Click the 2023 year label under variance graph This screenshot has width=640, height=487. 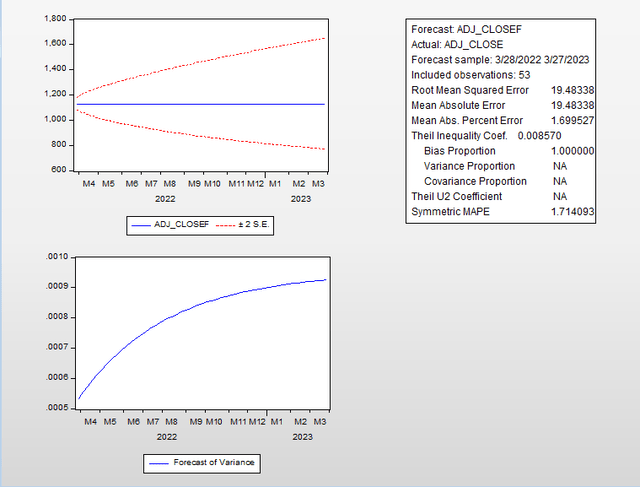click(x=302, y=437)
